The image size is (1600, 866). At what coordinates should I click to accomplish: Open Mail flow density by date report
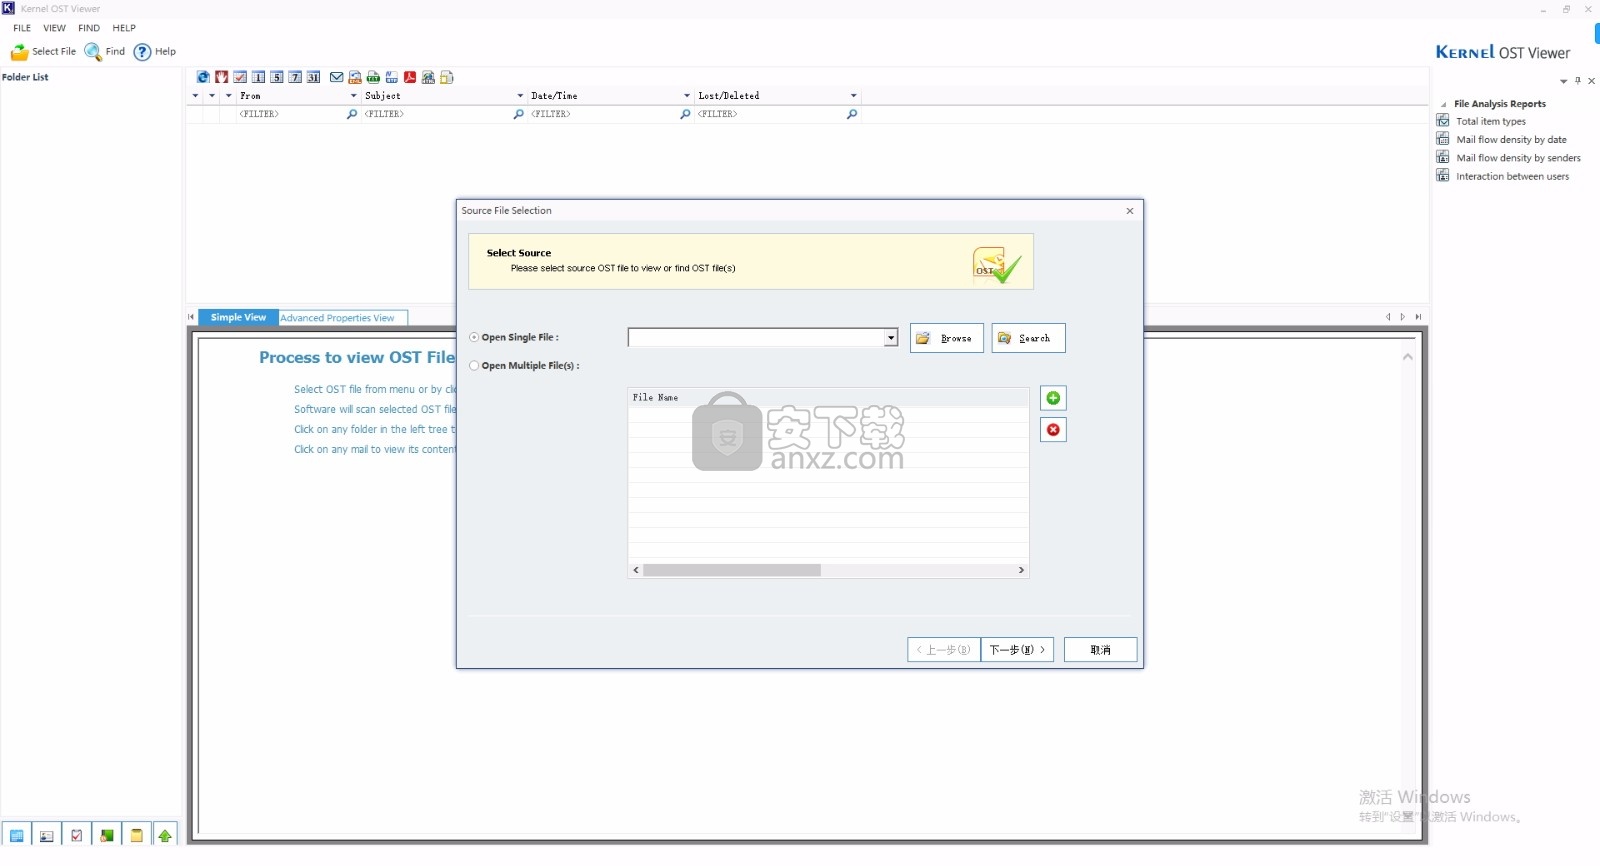coord(1511,140)
